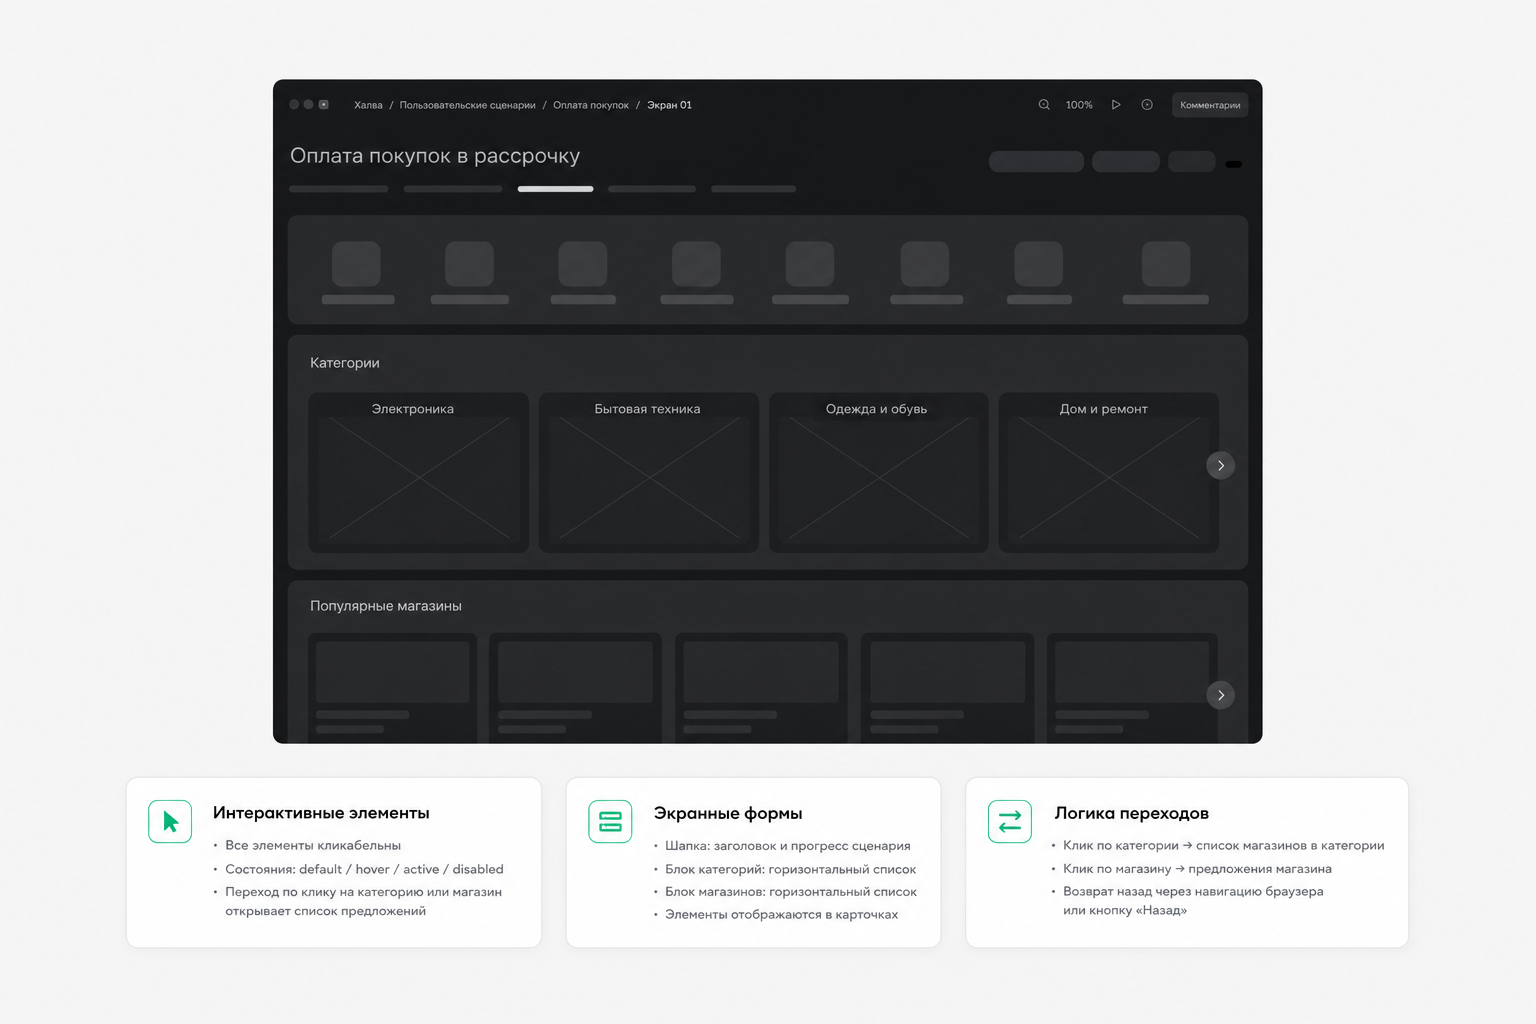Click the green form icon for Экранные формы
Image resolution: width=1536 pixels, height=1024 pixels.
click(610, 822)
